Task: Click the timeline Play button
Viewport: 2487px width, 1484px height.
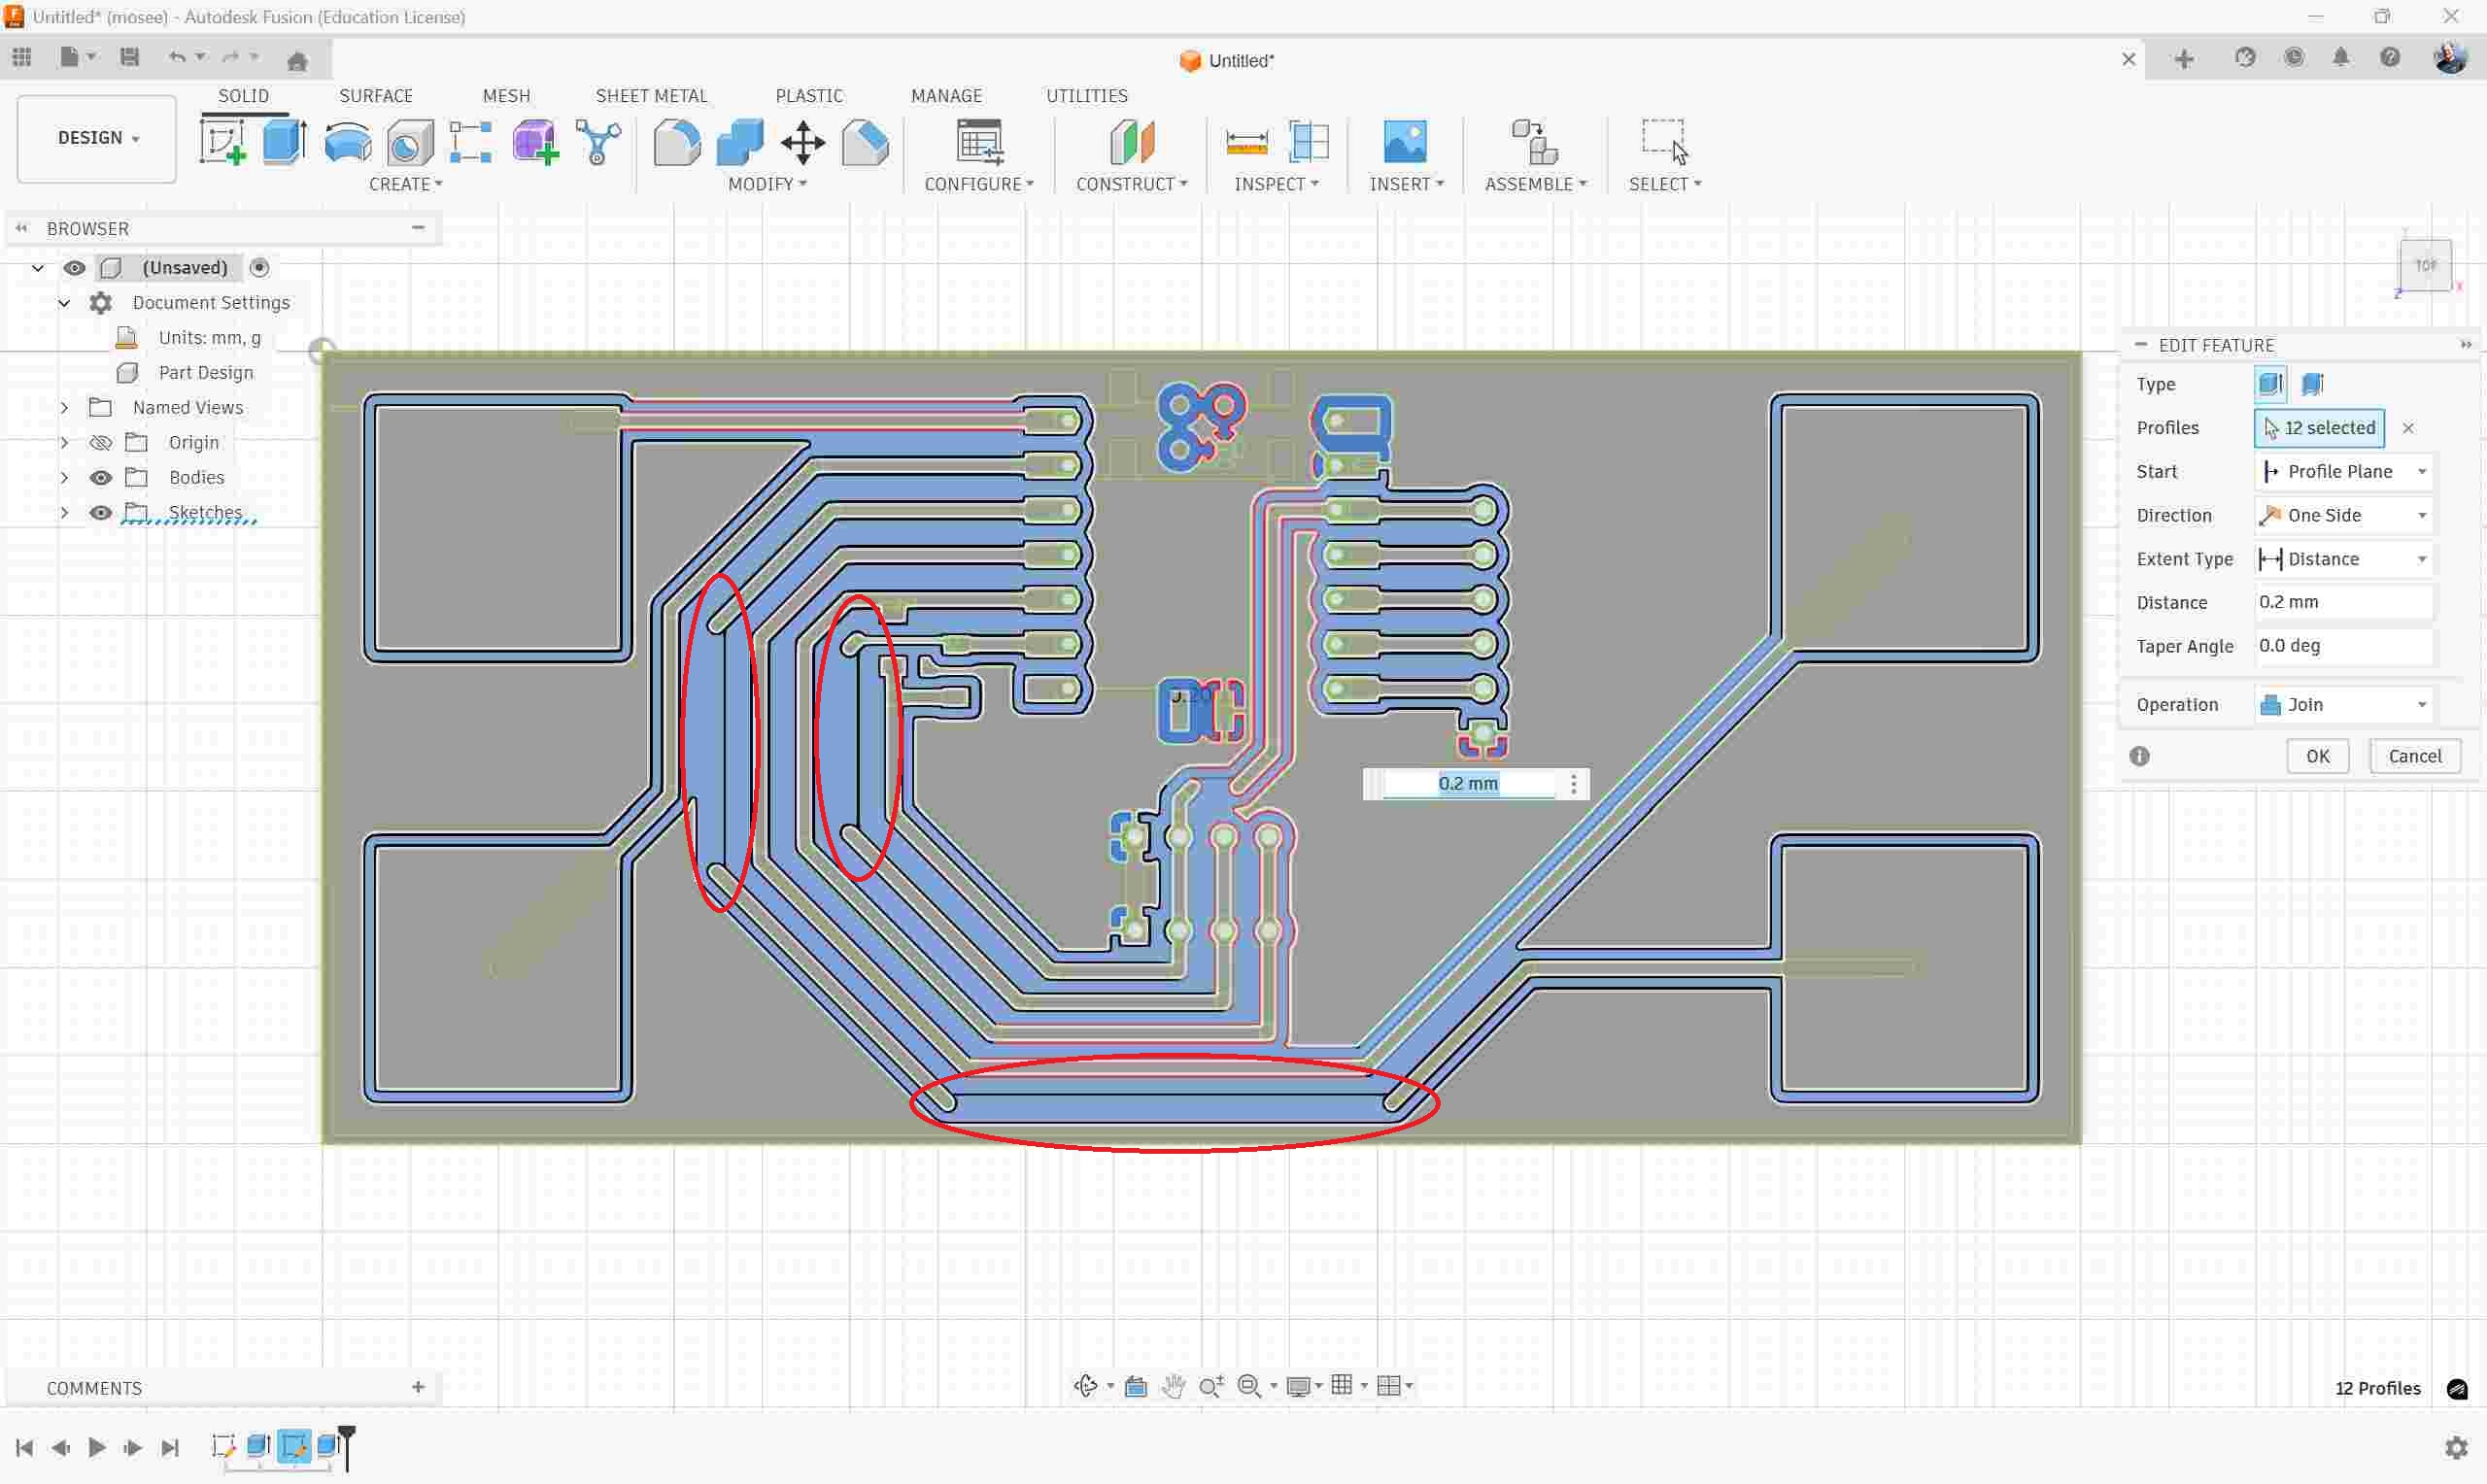Action: click(97, 1448)
